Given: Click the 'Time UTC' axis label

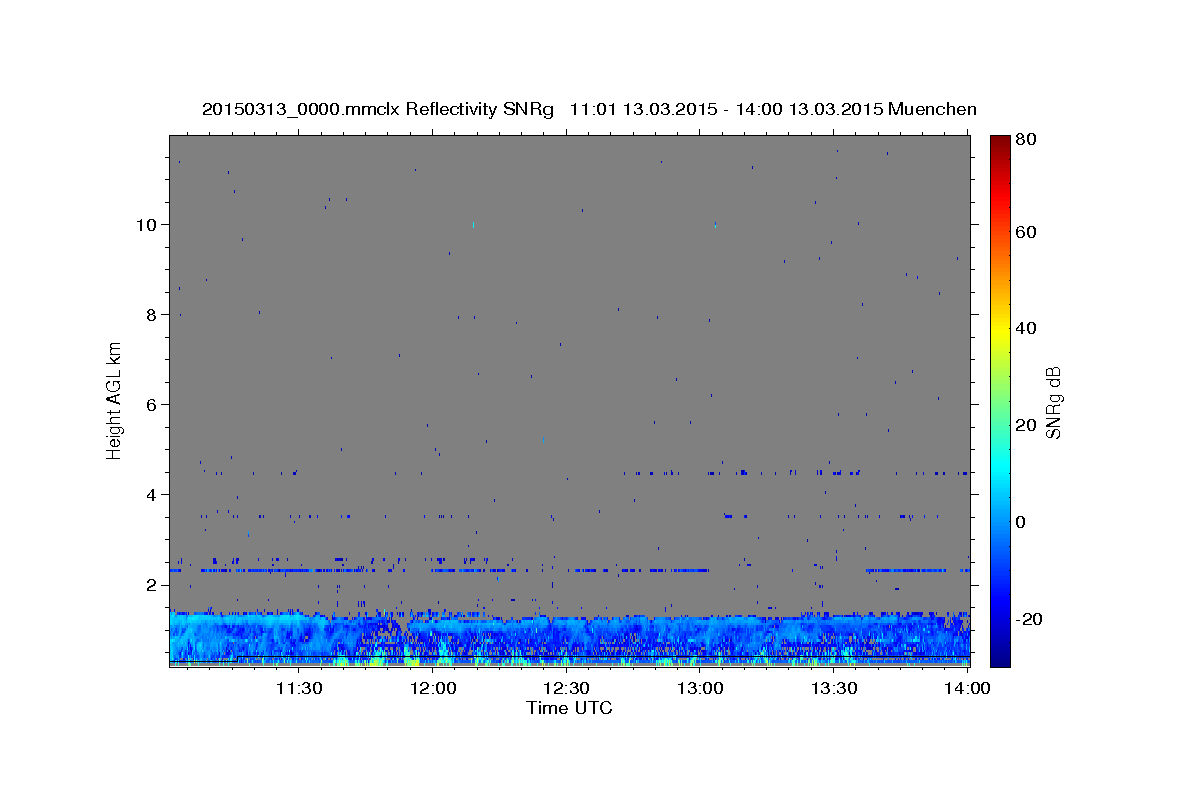Looking at the screenshot, I should (569, 708).
